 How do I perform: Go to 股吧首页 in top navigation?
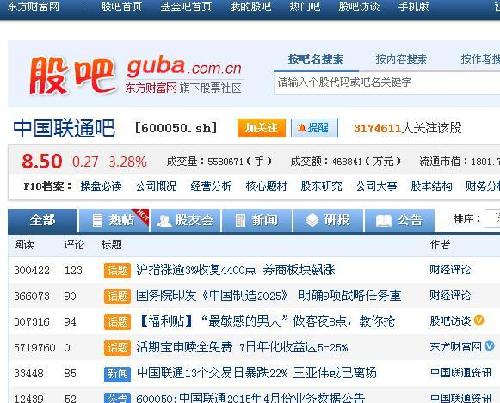[122, 7]
